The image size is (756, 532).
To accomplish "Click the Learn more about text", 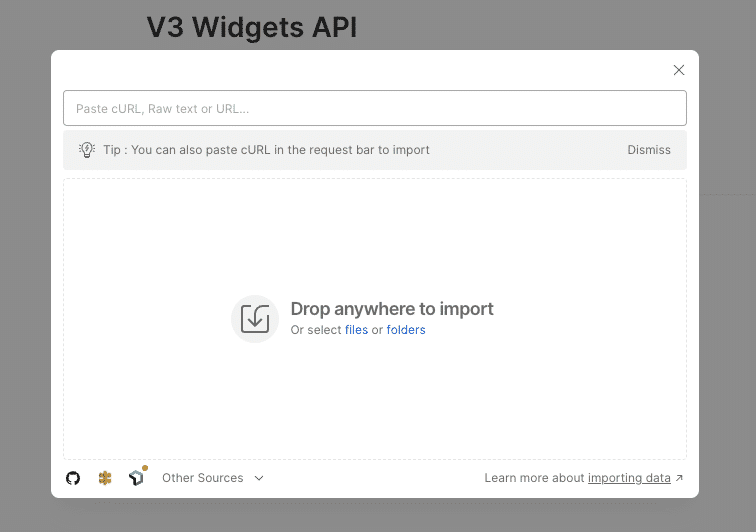I will pyautogui.click(x=534, y=478).
